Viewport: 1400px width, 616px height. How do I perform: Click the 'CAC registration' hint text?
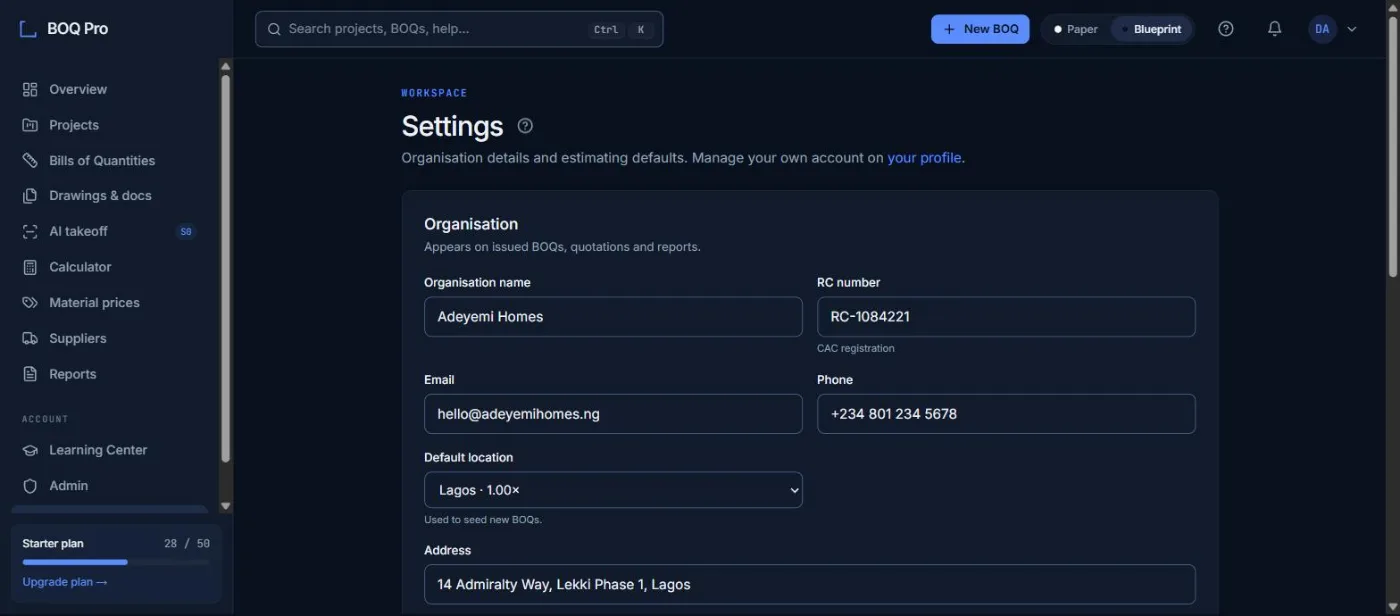(856, 349)
